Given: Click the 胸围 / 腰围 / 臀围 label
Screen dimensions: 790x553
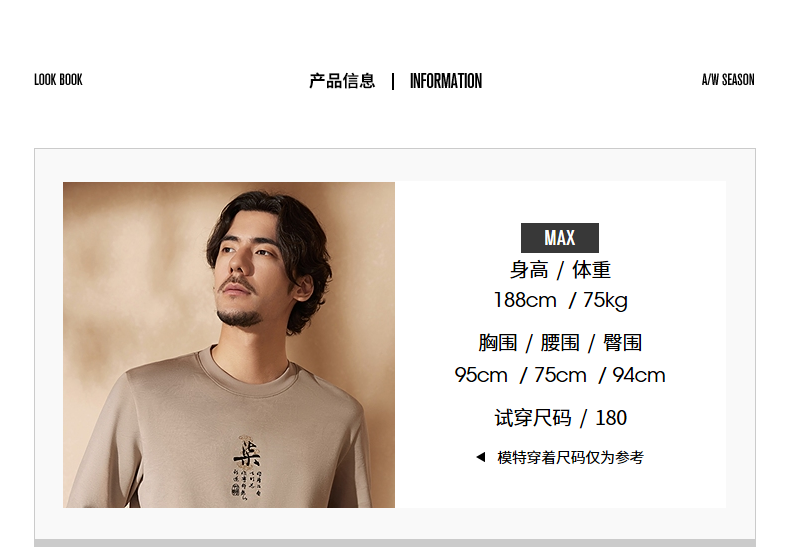Looking at the screenshot, I should 560,343.
